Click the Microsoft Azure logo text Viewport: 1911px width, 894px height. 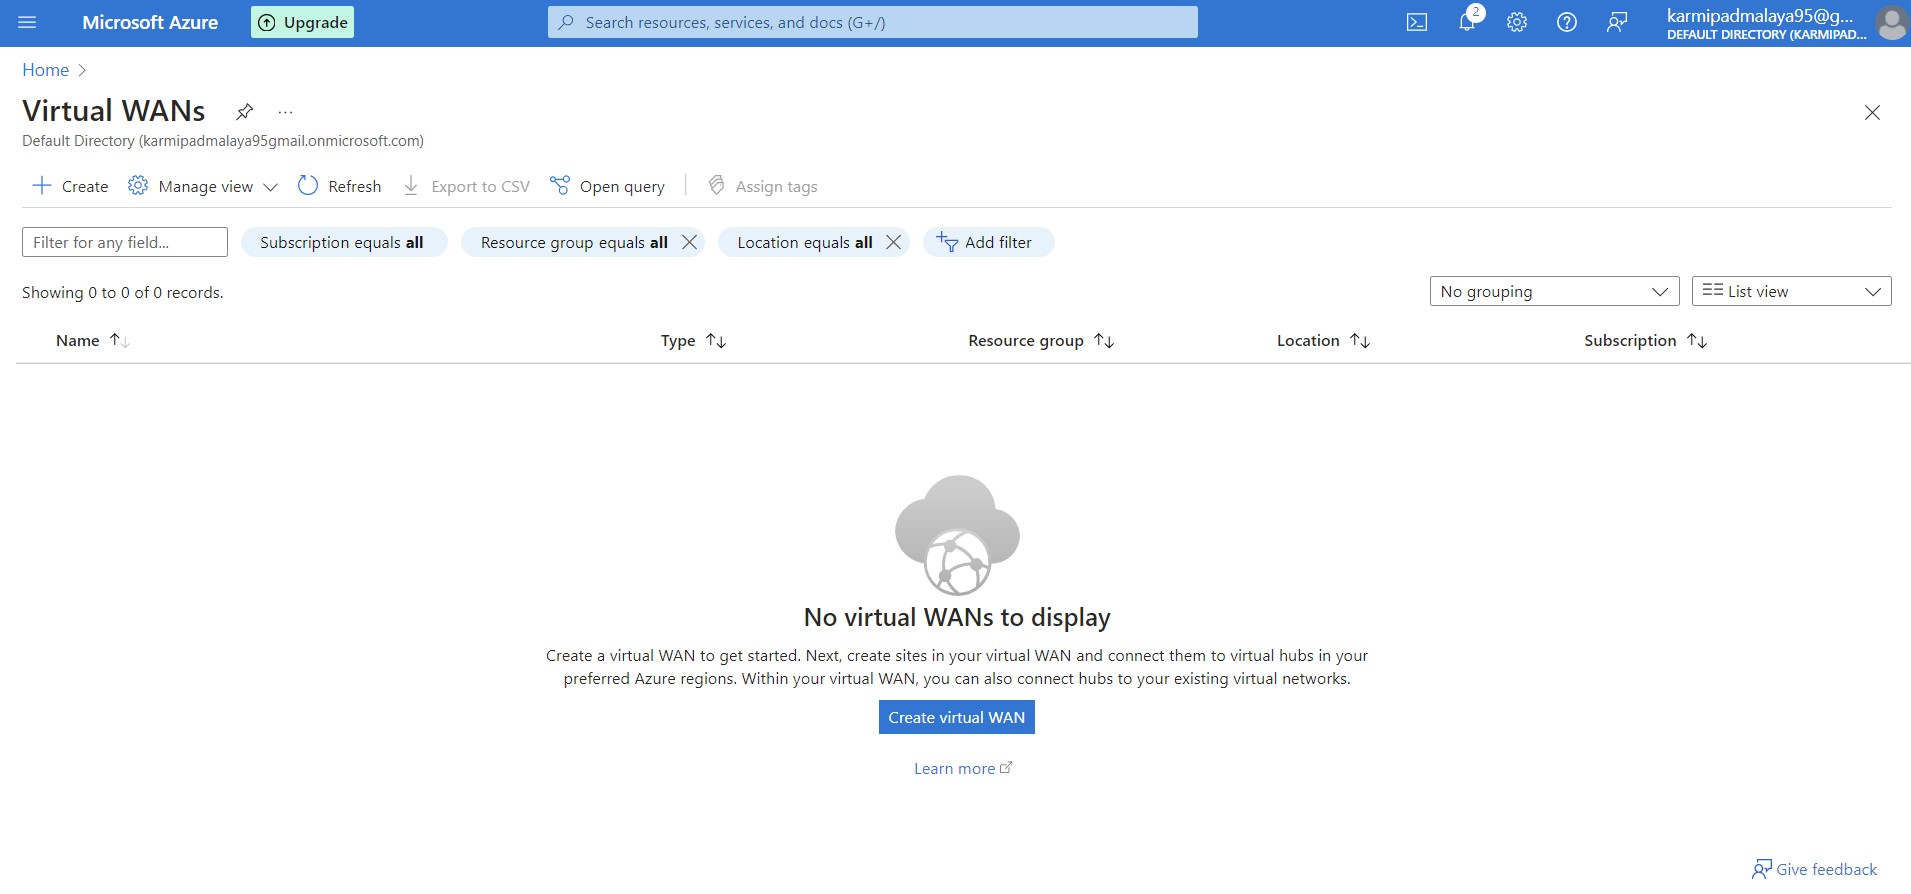coord(150,22)
